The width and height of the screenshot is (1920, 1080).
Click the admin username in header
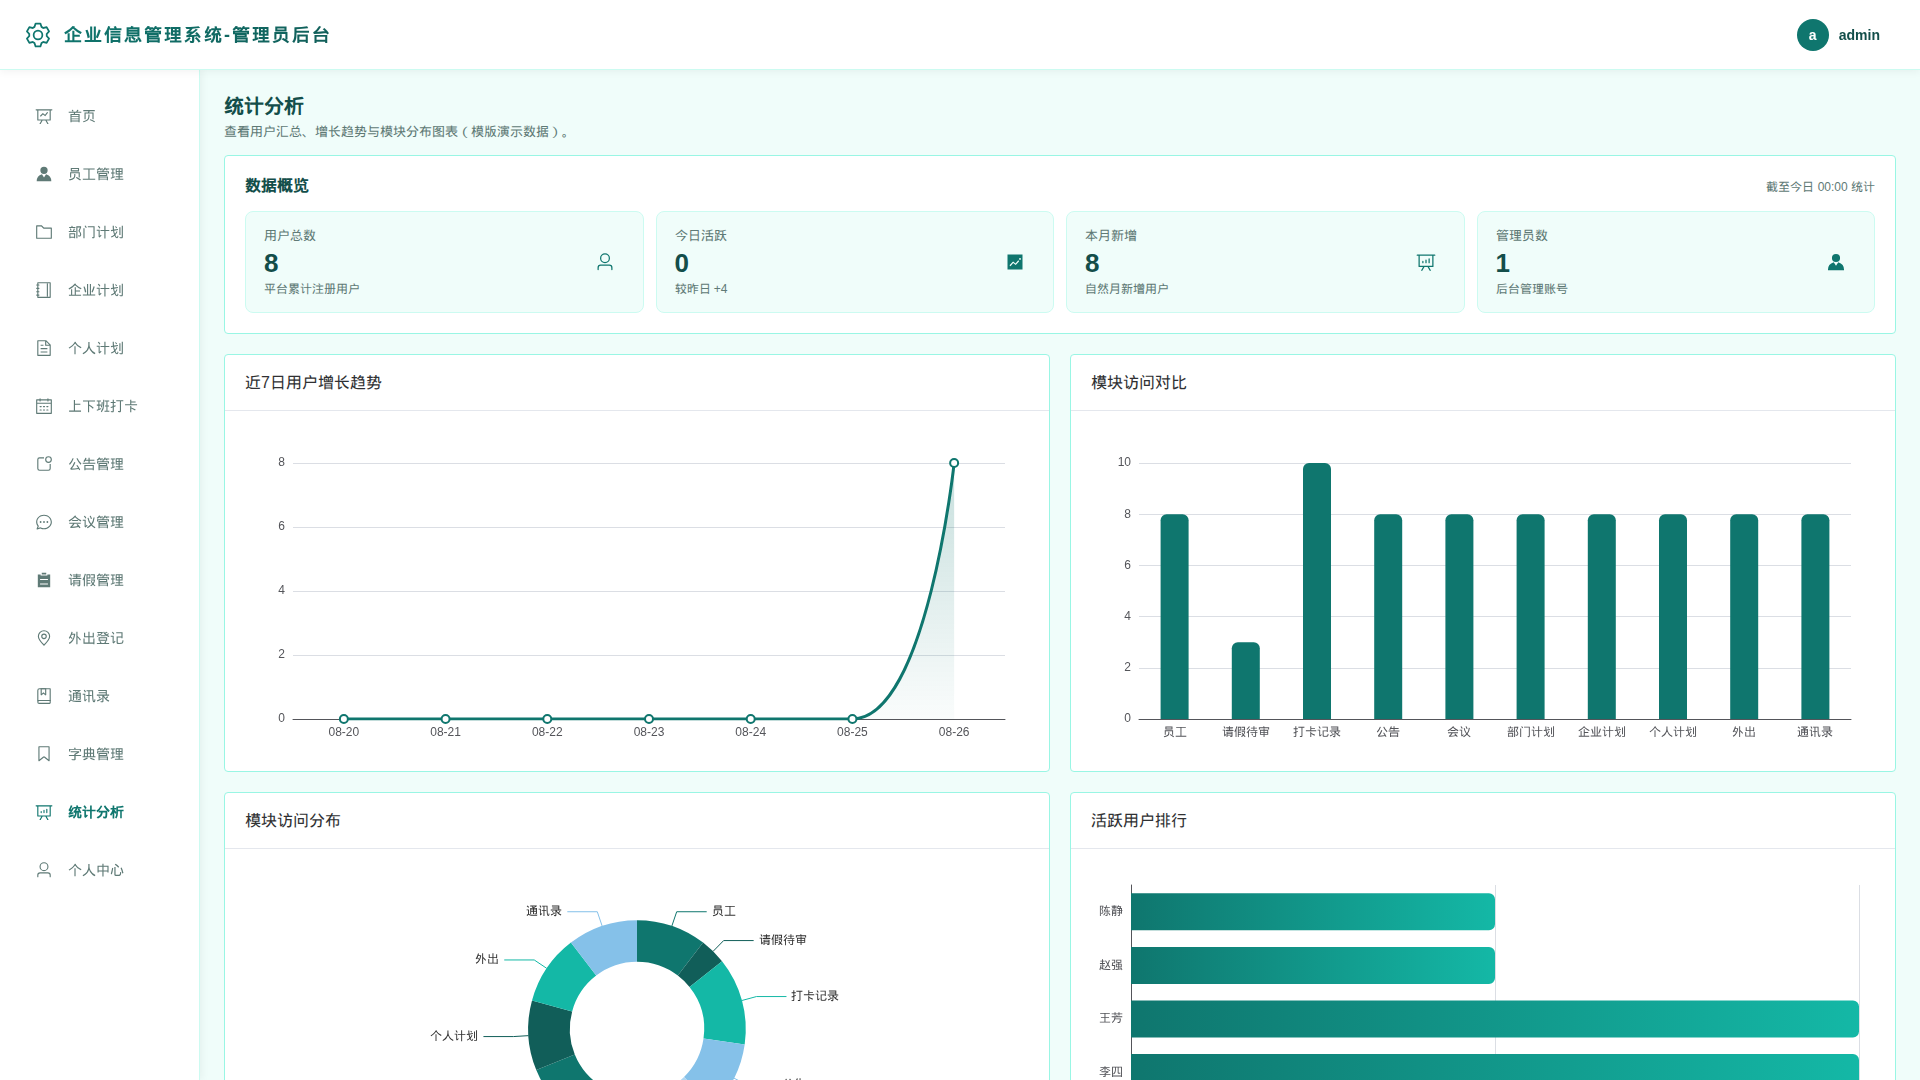coord(1859,35)
